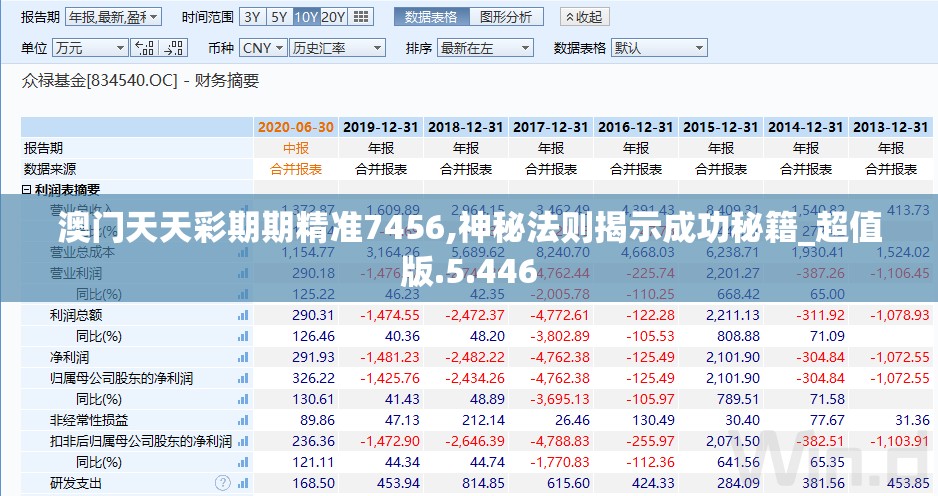
Task: Open chart icon in 同比 row showing 121.11
Action: (x=243, y=462)
